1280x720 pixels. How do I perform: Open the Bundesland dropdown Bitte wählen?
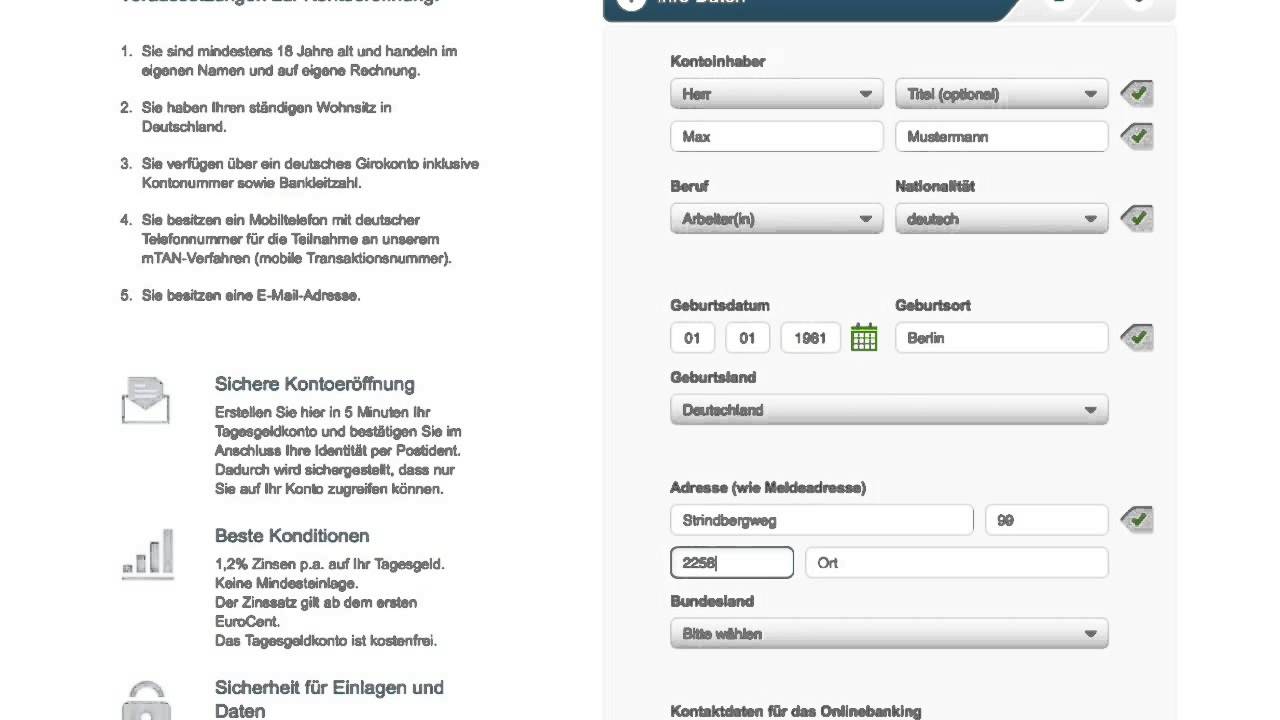(x=889, y=634)
